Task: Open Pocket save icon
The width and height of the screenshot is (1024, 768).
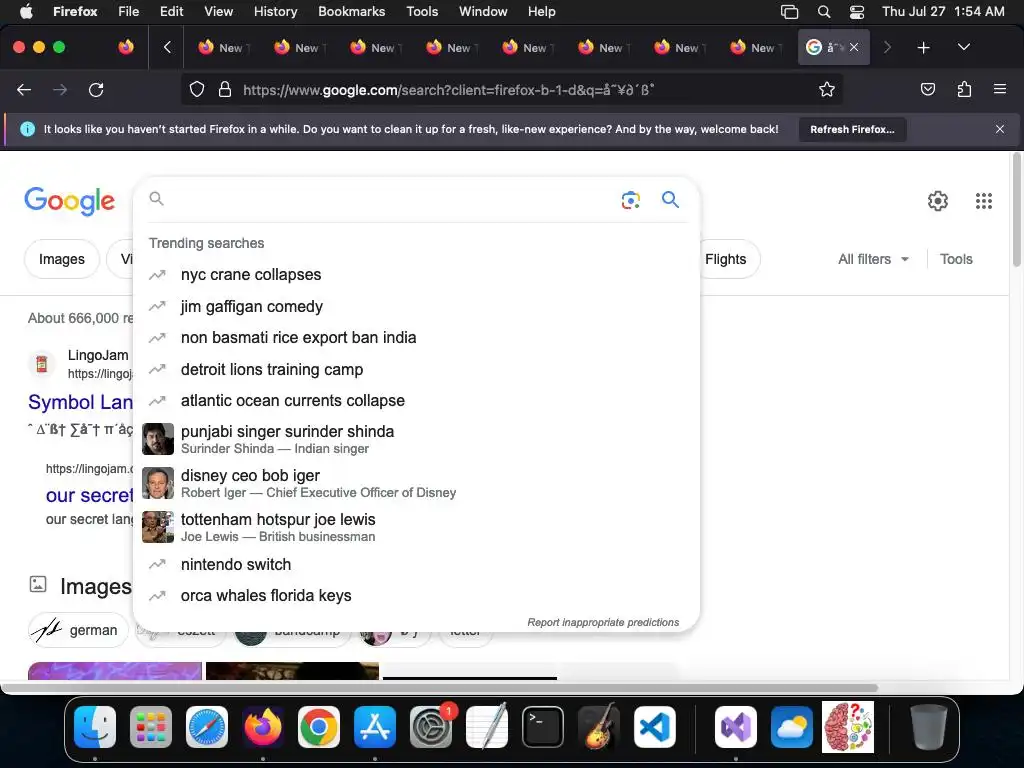Action: tap(927, 89)
